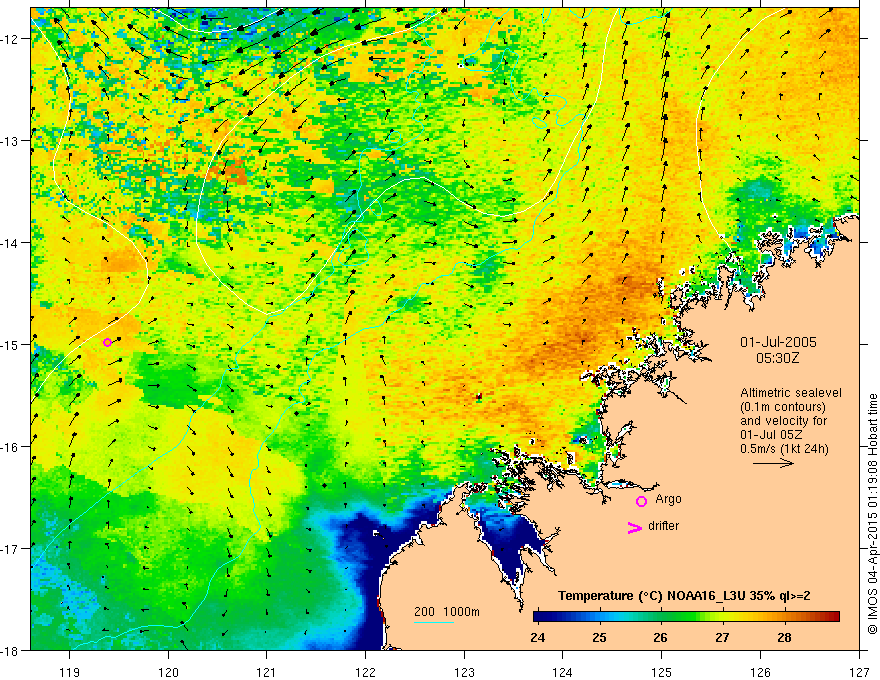Click the 'Altimetric sealevel' caption text
Image resolution: width=880 pixels, height=680 pixels.
(x=791, y=393)
